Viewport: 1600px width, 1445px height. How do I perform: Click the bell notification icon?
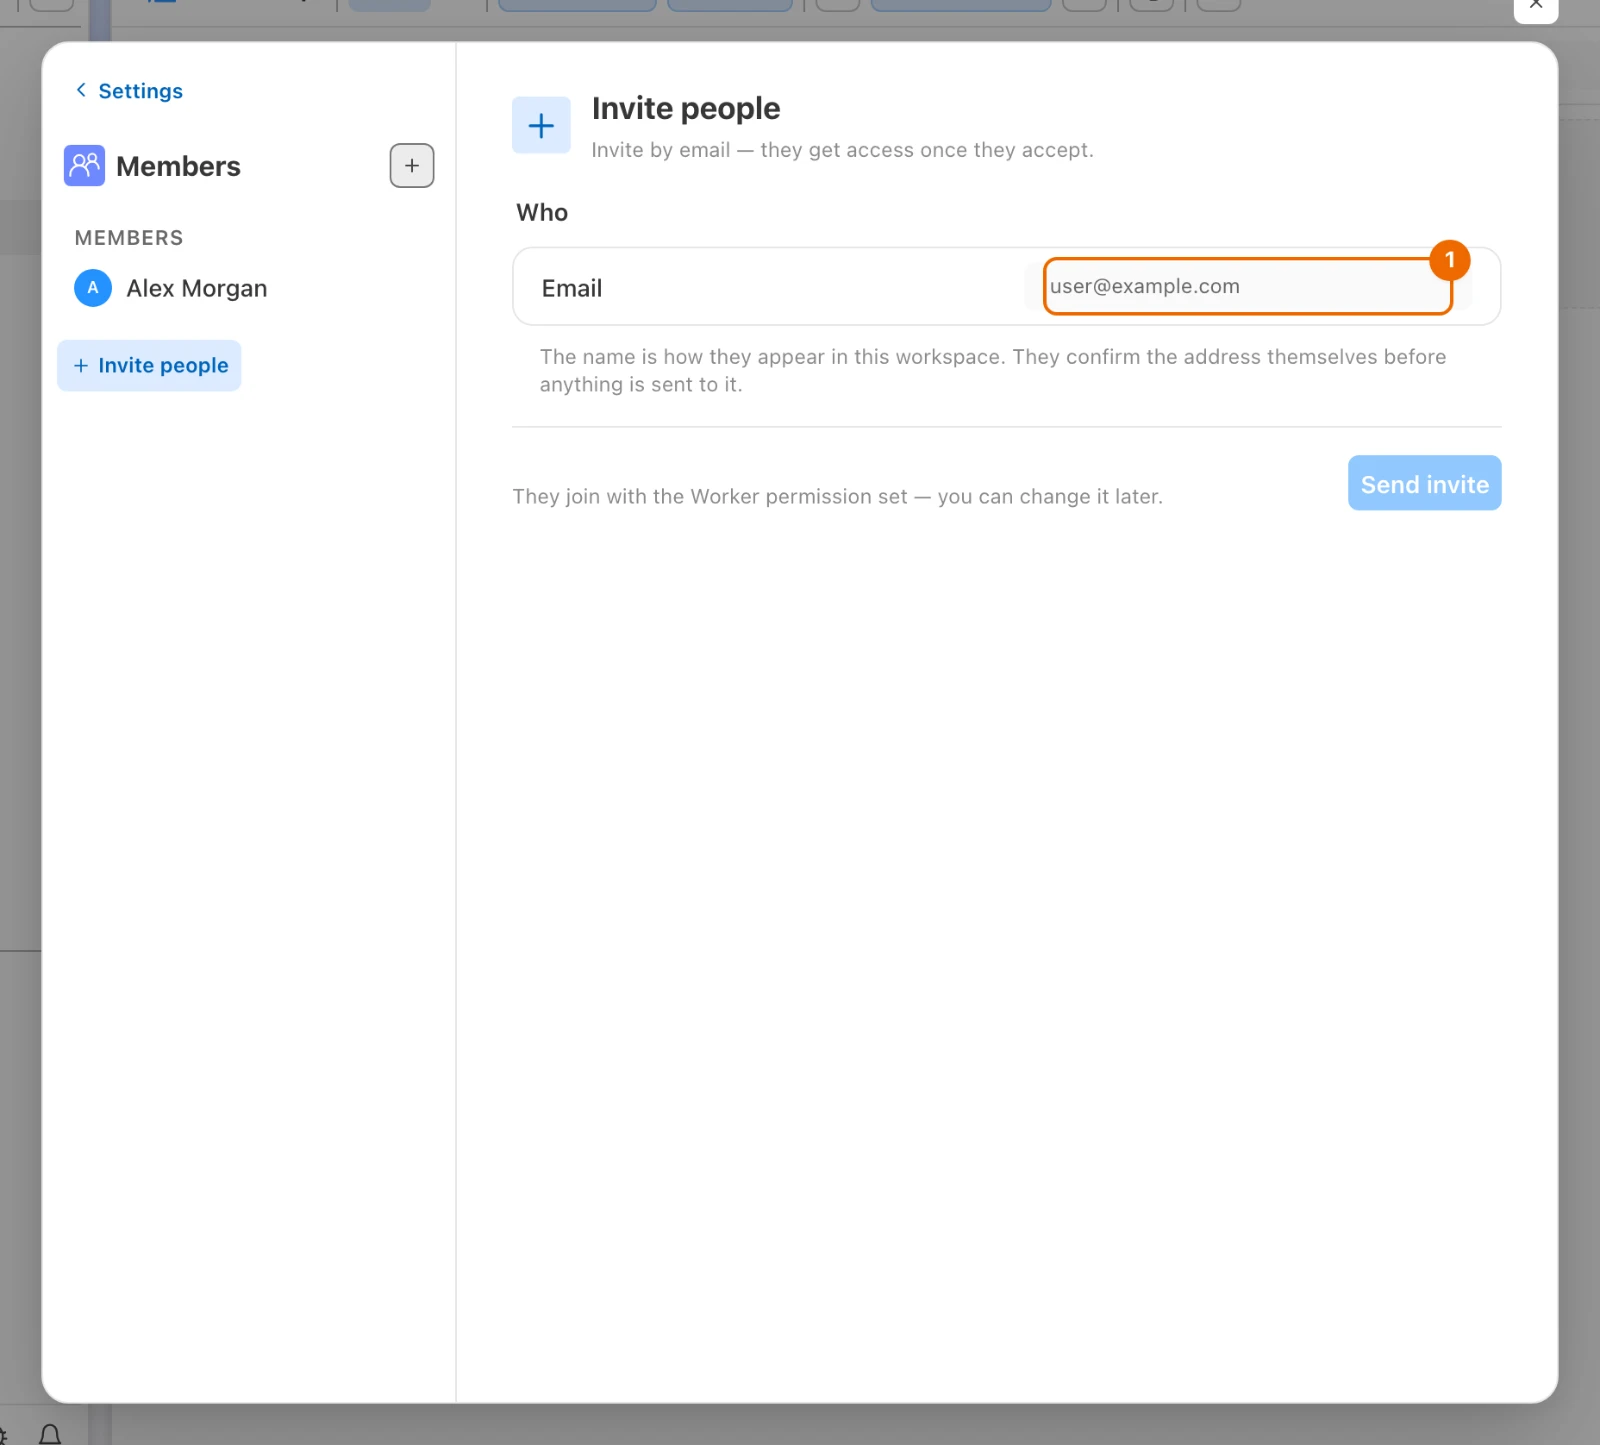click(x=50, y=1435)
